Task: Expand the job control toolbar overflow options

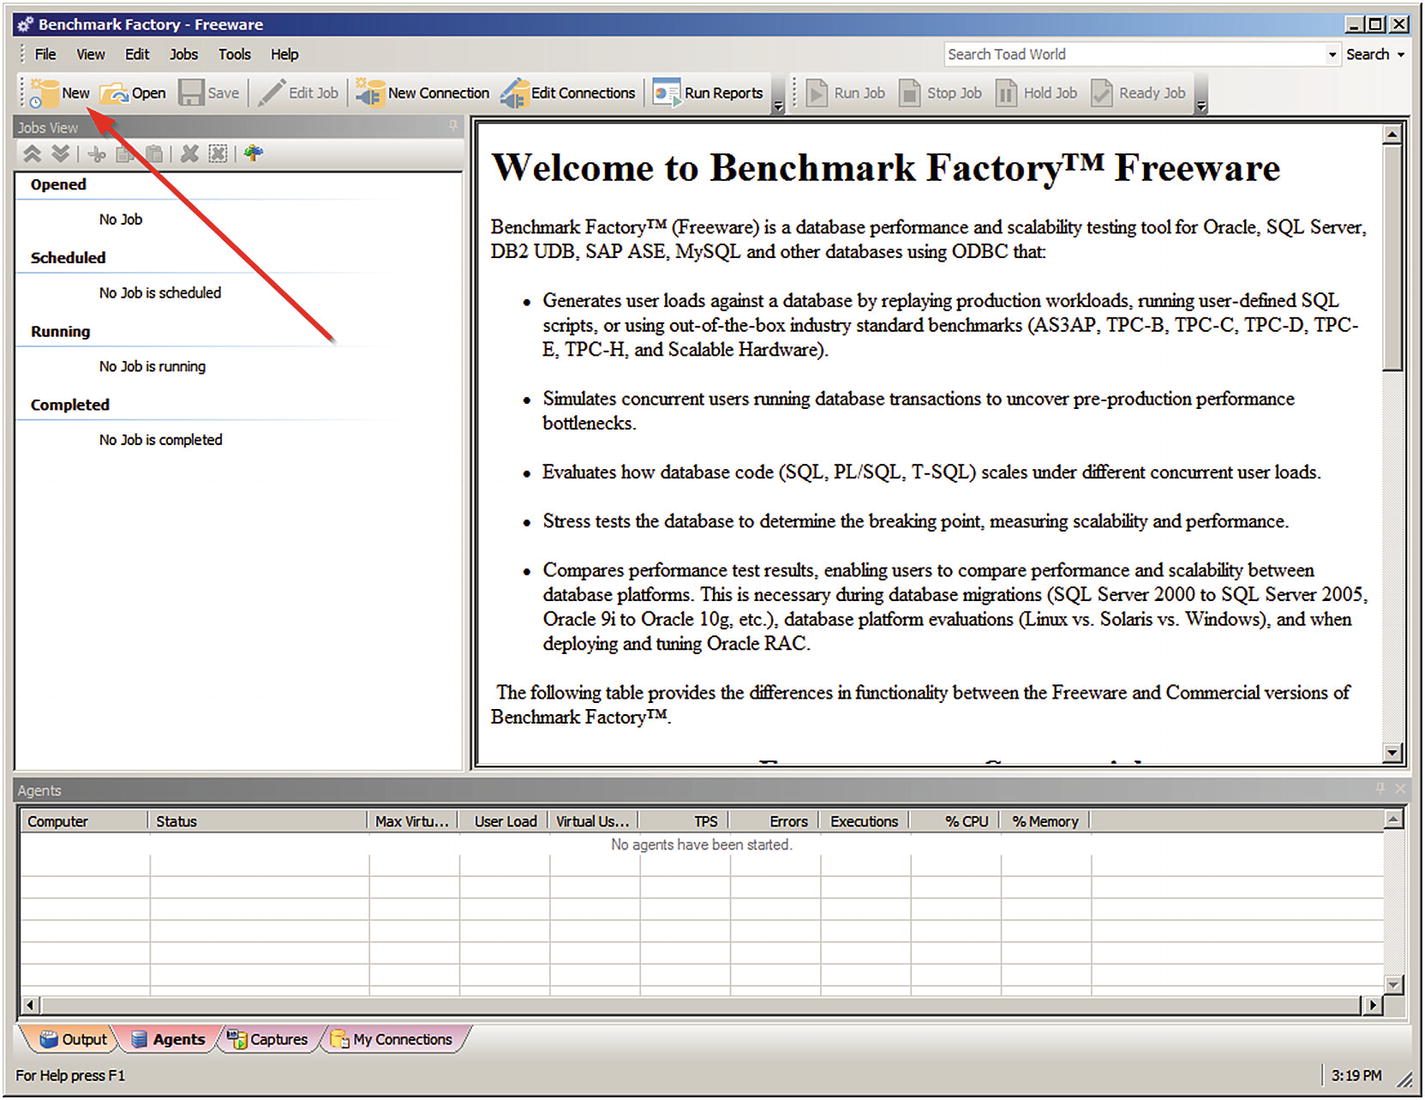Action: tap(1201, 105)
